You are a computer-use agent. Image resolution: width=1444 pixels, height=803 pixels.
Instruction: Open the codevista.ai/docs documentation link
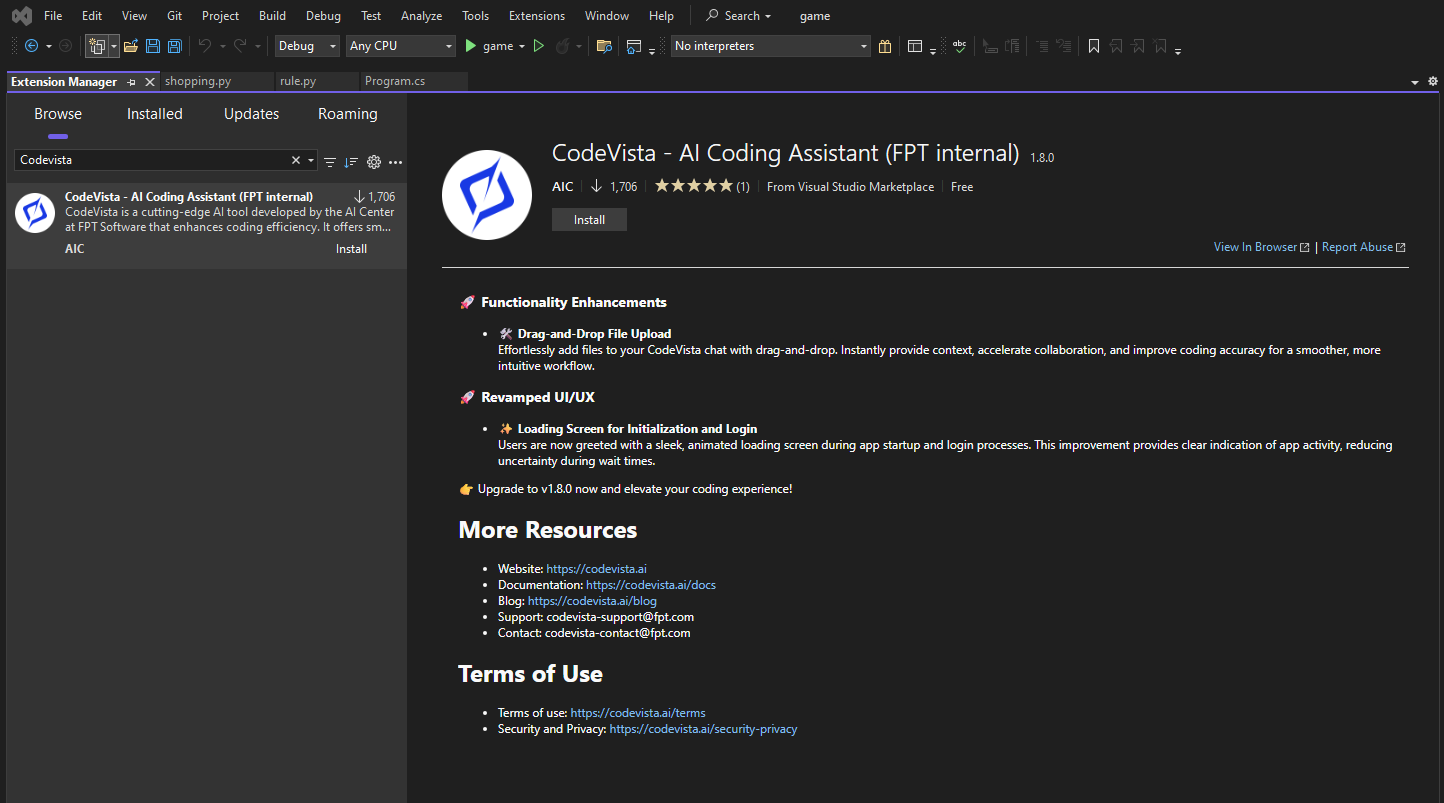pos(651,585)
